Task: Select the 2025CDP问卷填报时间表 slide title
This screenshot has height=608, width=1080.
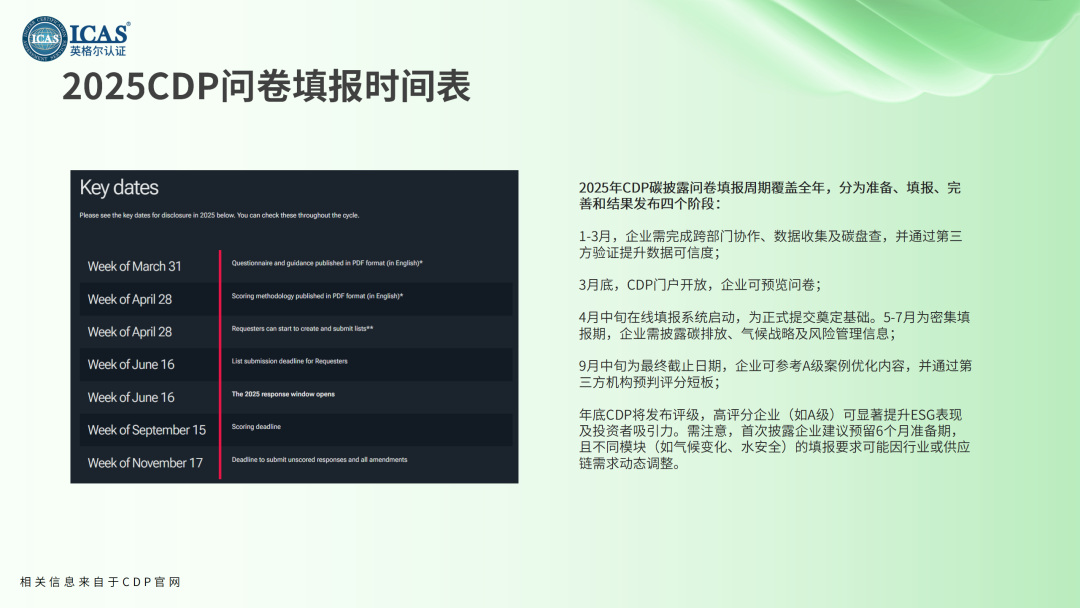Action: click(266, 87)
